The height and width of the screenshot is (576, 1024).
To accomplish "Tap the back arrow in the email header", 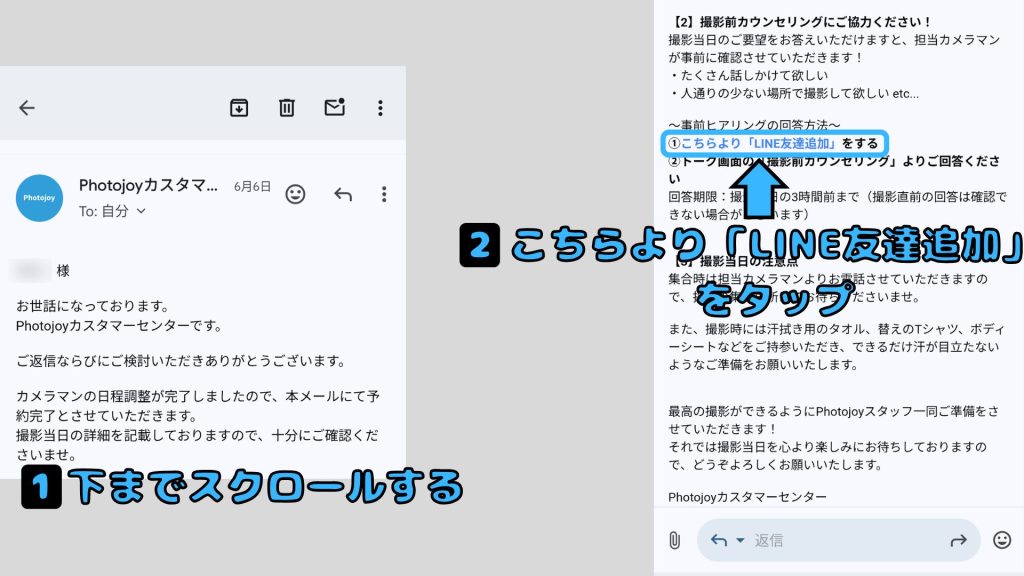I will (27, 108).
